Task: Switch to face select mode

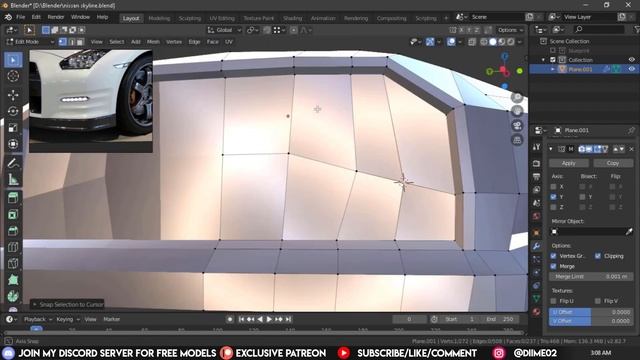Action: coord(80,42)
